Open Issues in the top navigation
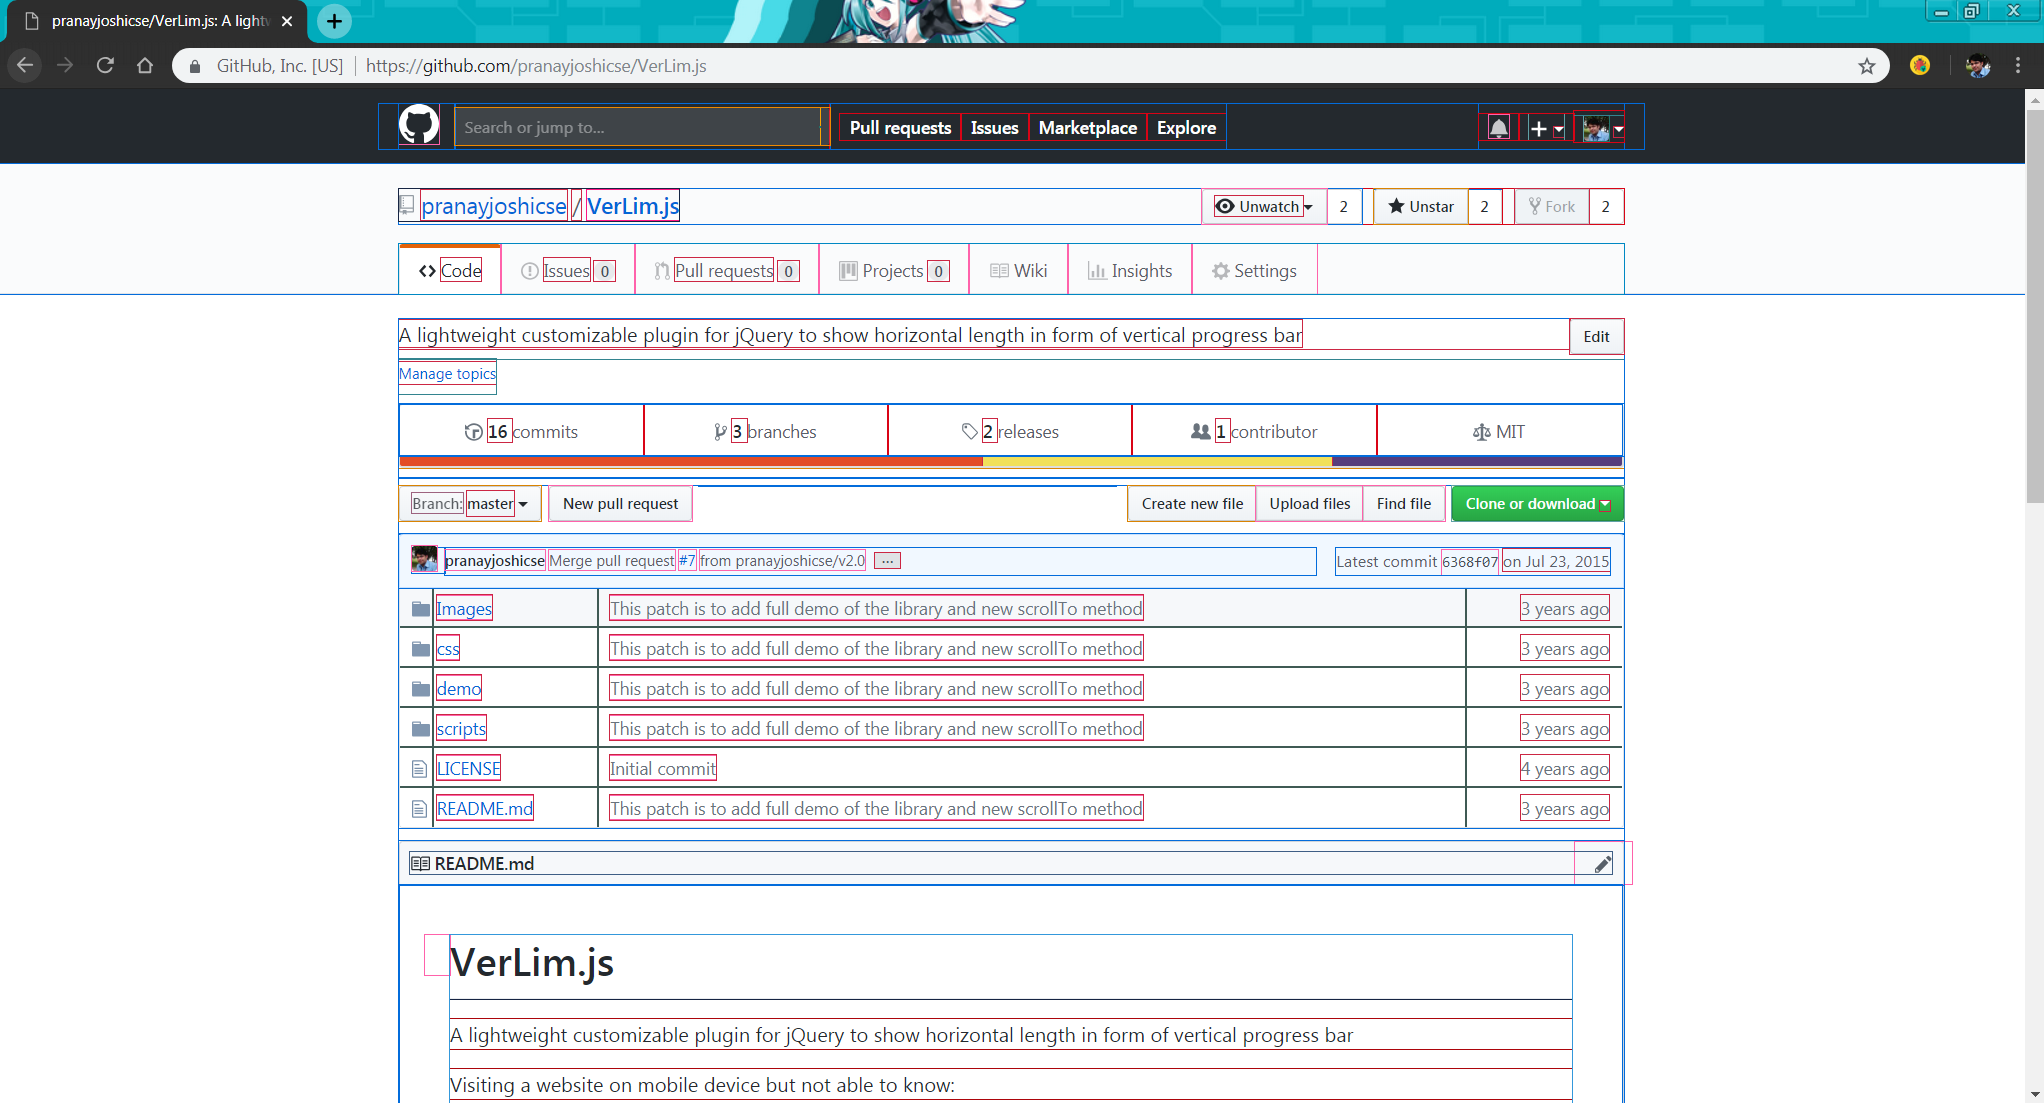This screenshot has width=2044, height=1103. 994,128
